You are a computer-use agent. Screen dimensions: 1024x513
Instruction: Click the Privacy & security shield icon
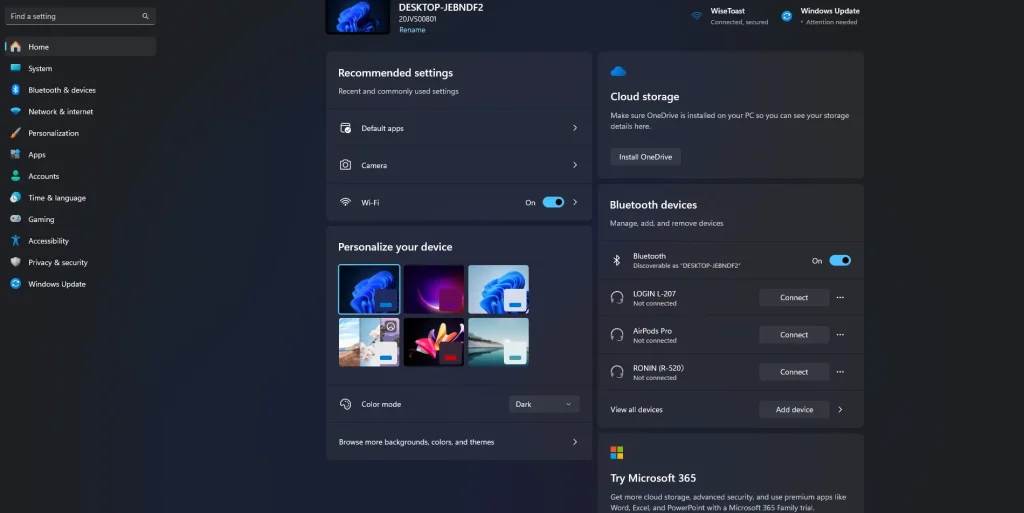coord(16,262)
